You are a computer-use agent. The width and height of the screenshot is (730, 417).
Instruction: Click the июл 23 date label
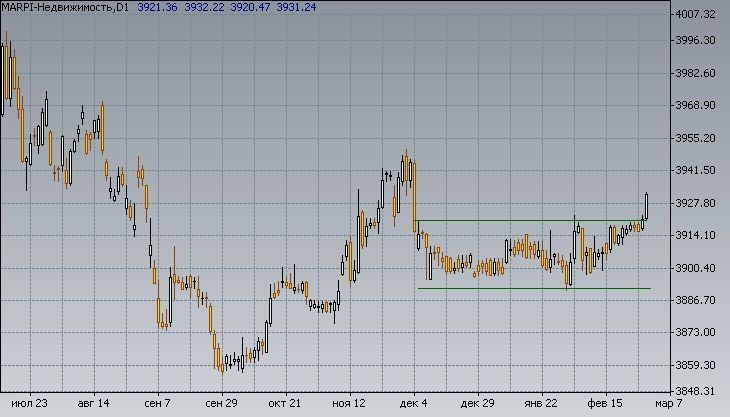coord(29,404)
